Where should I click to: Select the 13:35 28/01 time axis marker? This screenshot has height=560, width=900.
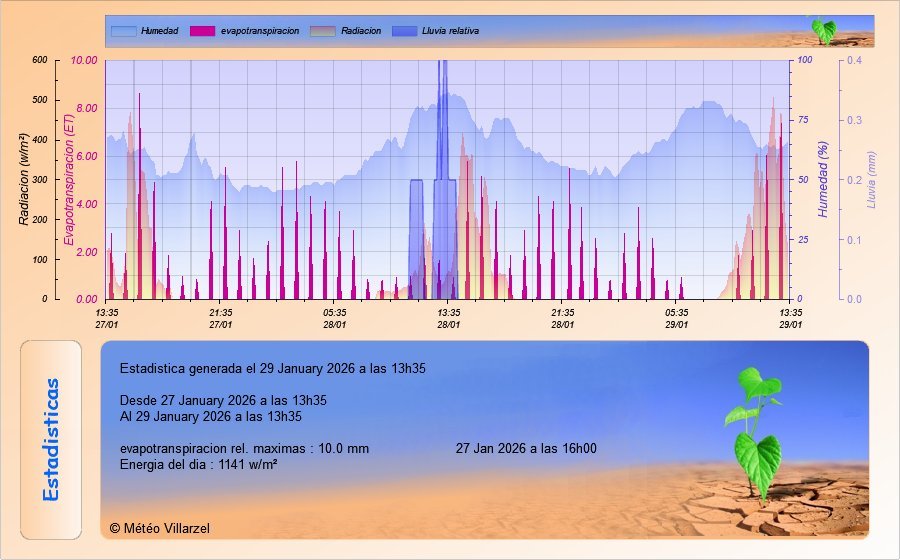coord(449,318)
